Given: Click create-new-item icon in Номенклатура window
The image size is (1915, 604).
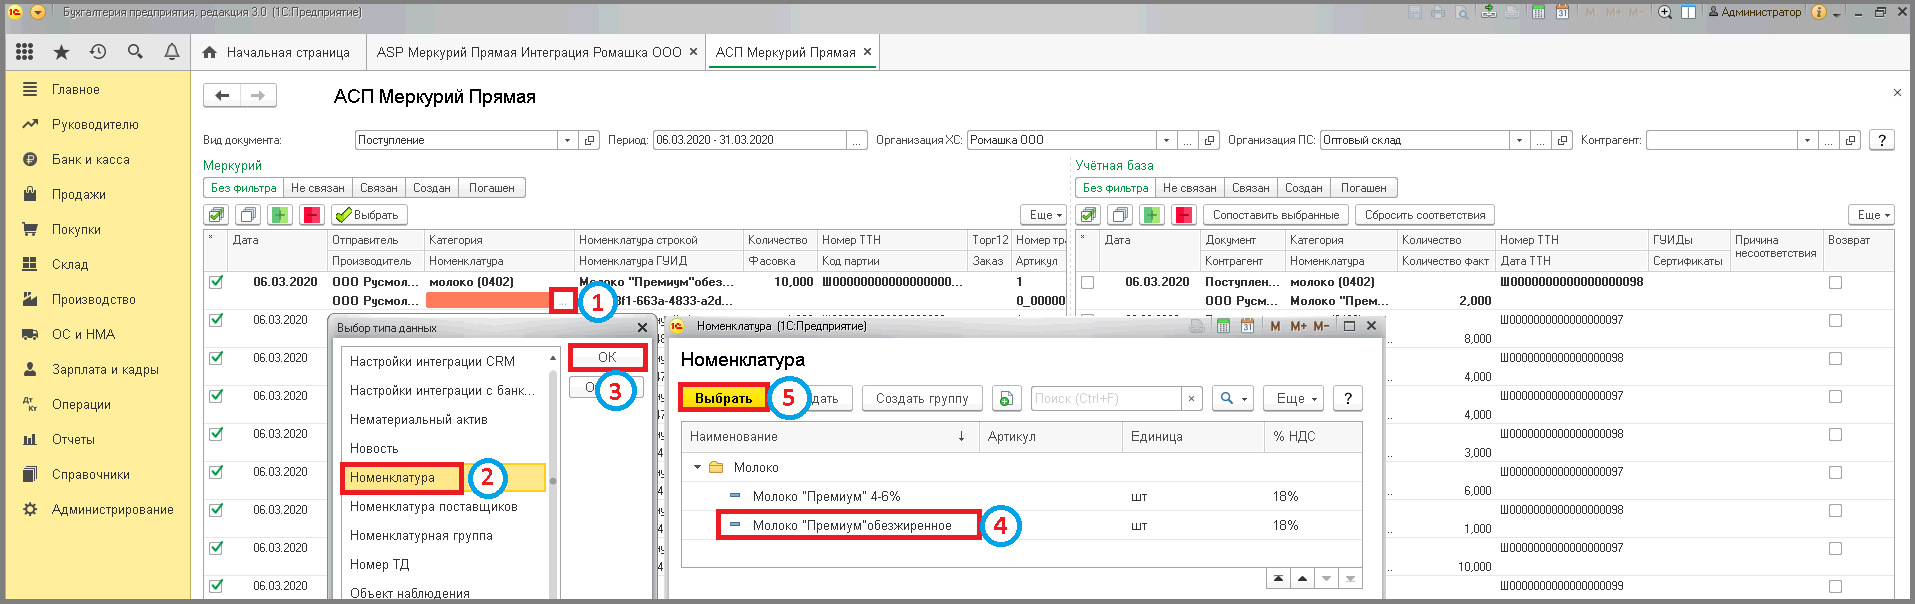Looking at the screenshot, I should click(1006, 398).
